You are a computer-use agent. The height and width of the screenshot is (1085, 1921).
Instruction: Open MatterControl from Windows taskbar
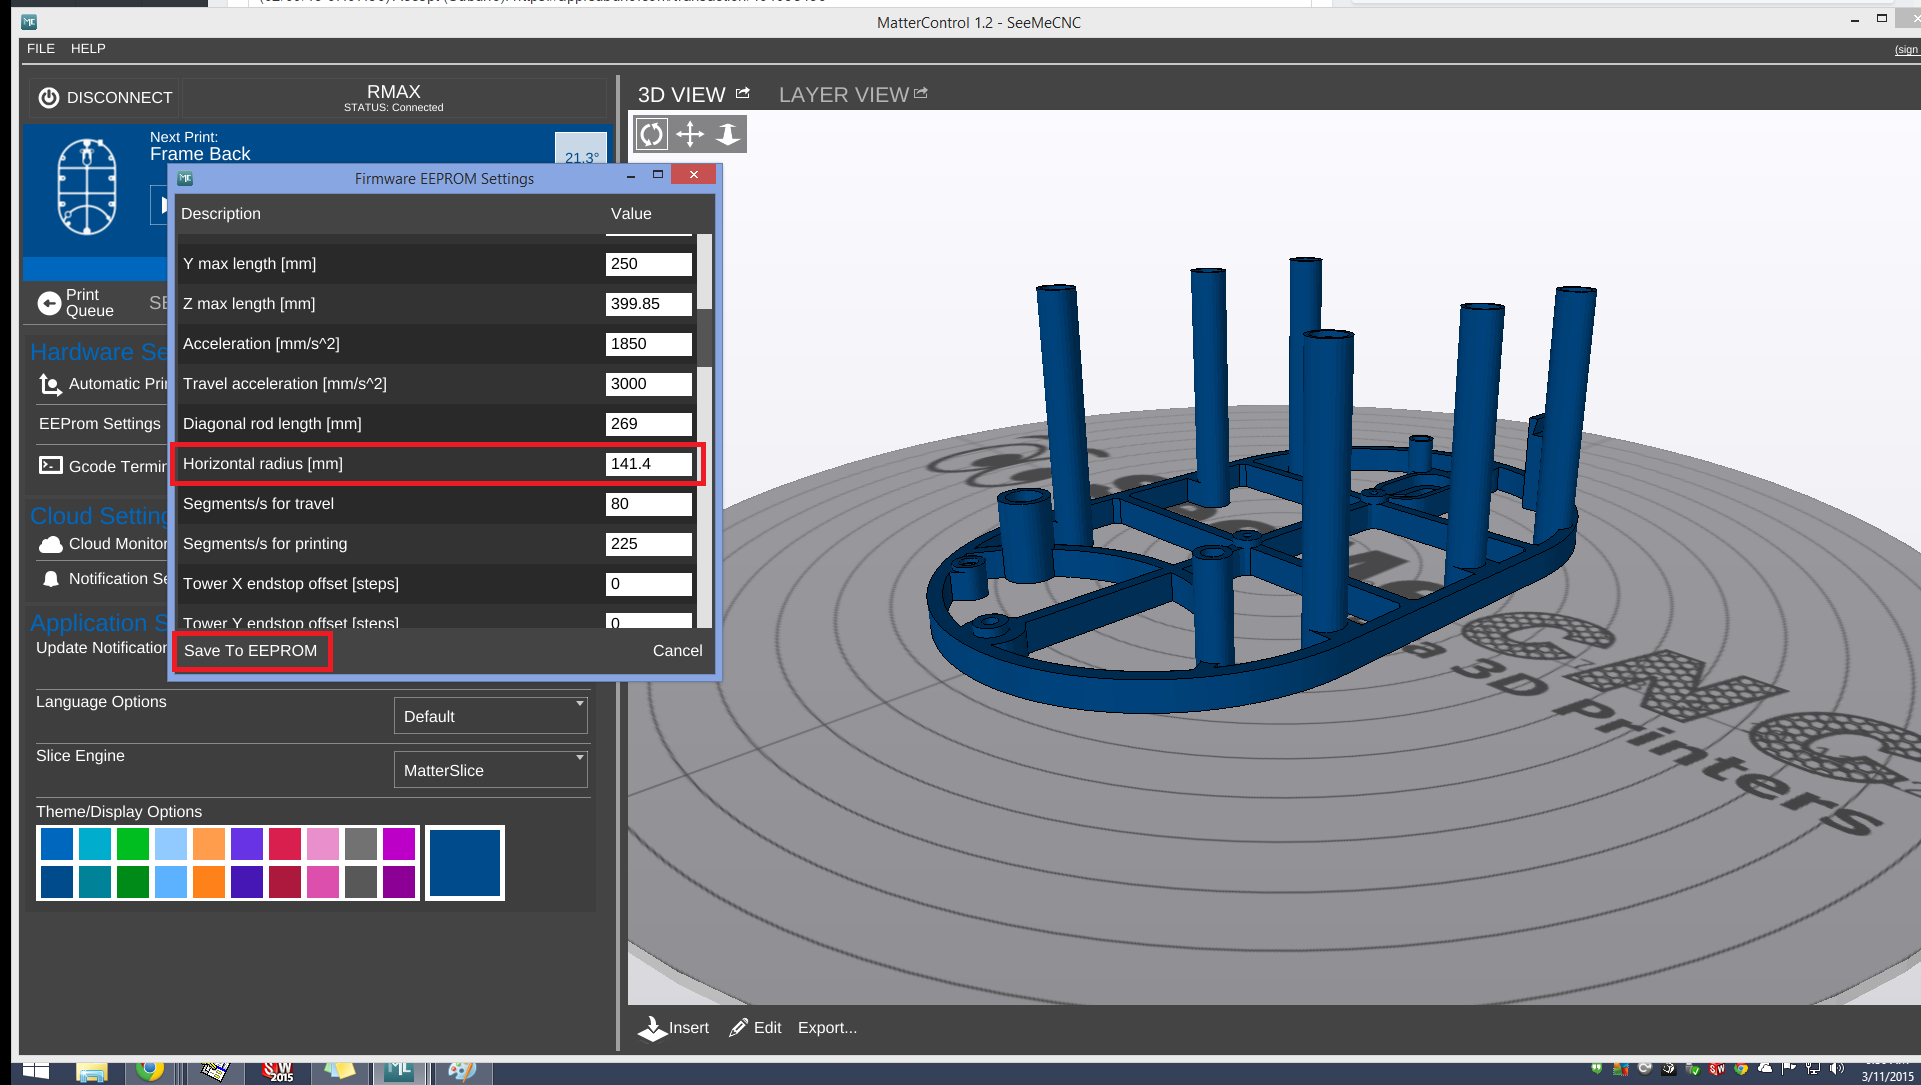click(x=400, y=1071)
